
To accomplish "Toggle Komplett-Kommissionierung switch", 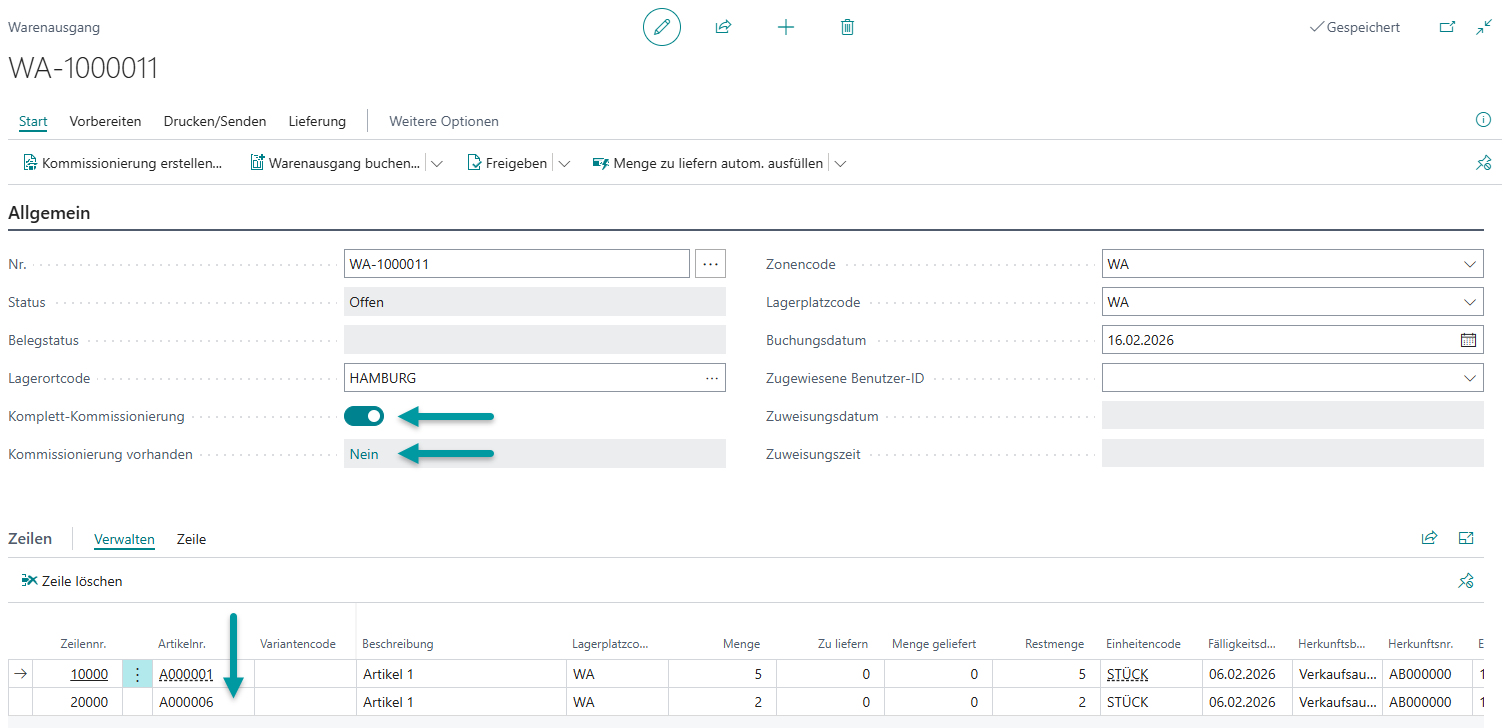I will coord(364,416).
